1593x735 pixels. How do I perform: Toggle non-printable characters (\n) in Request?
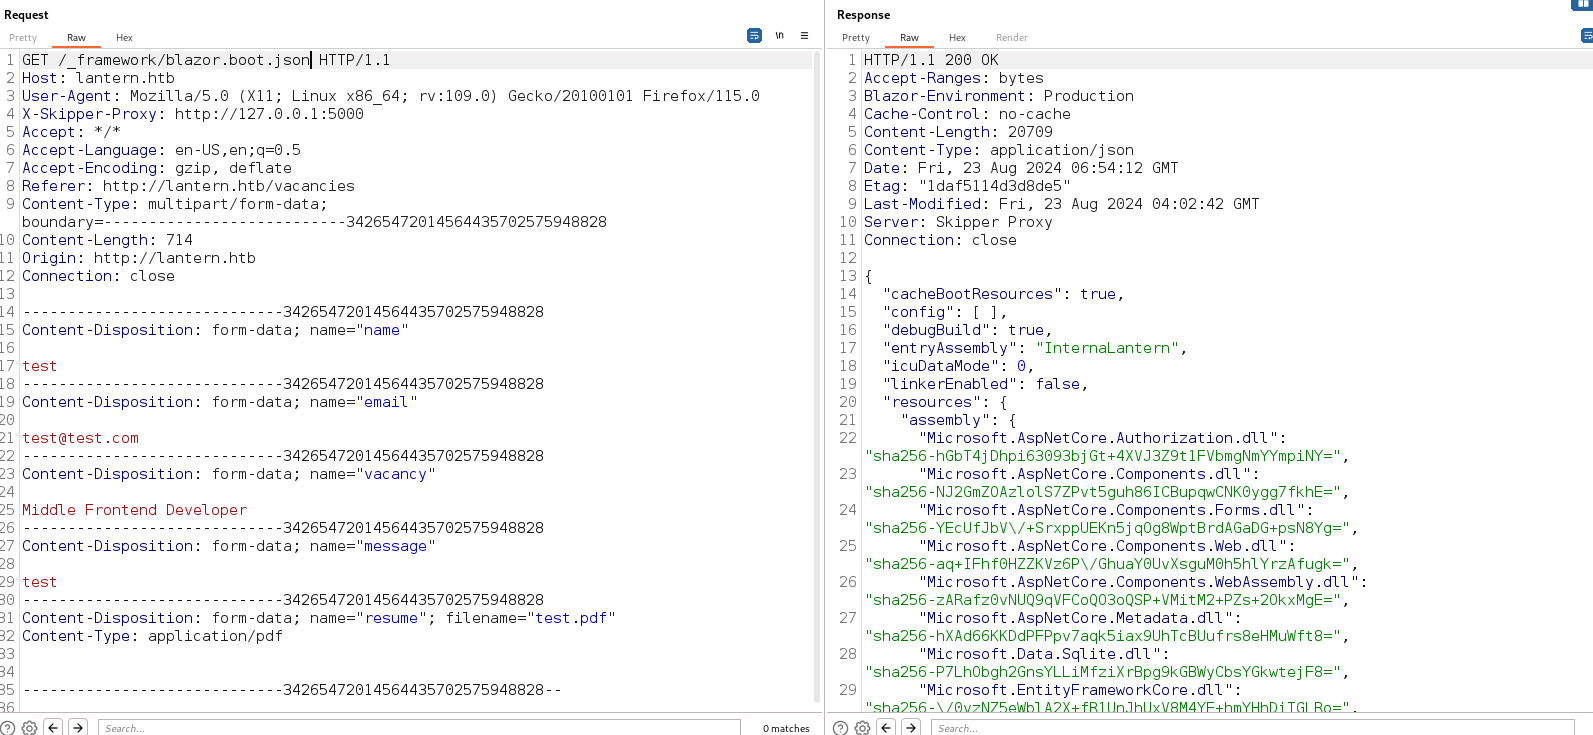click(779, 36)
